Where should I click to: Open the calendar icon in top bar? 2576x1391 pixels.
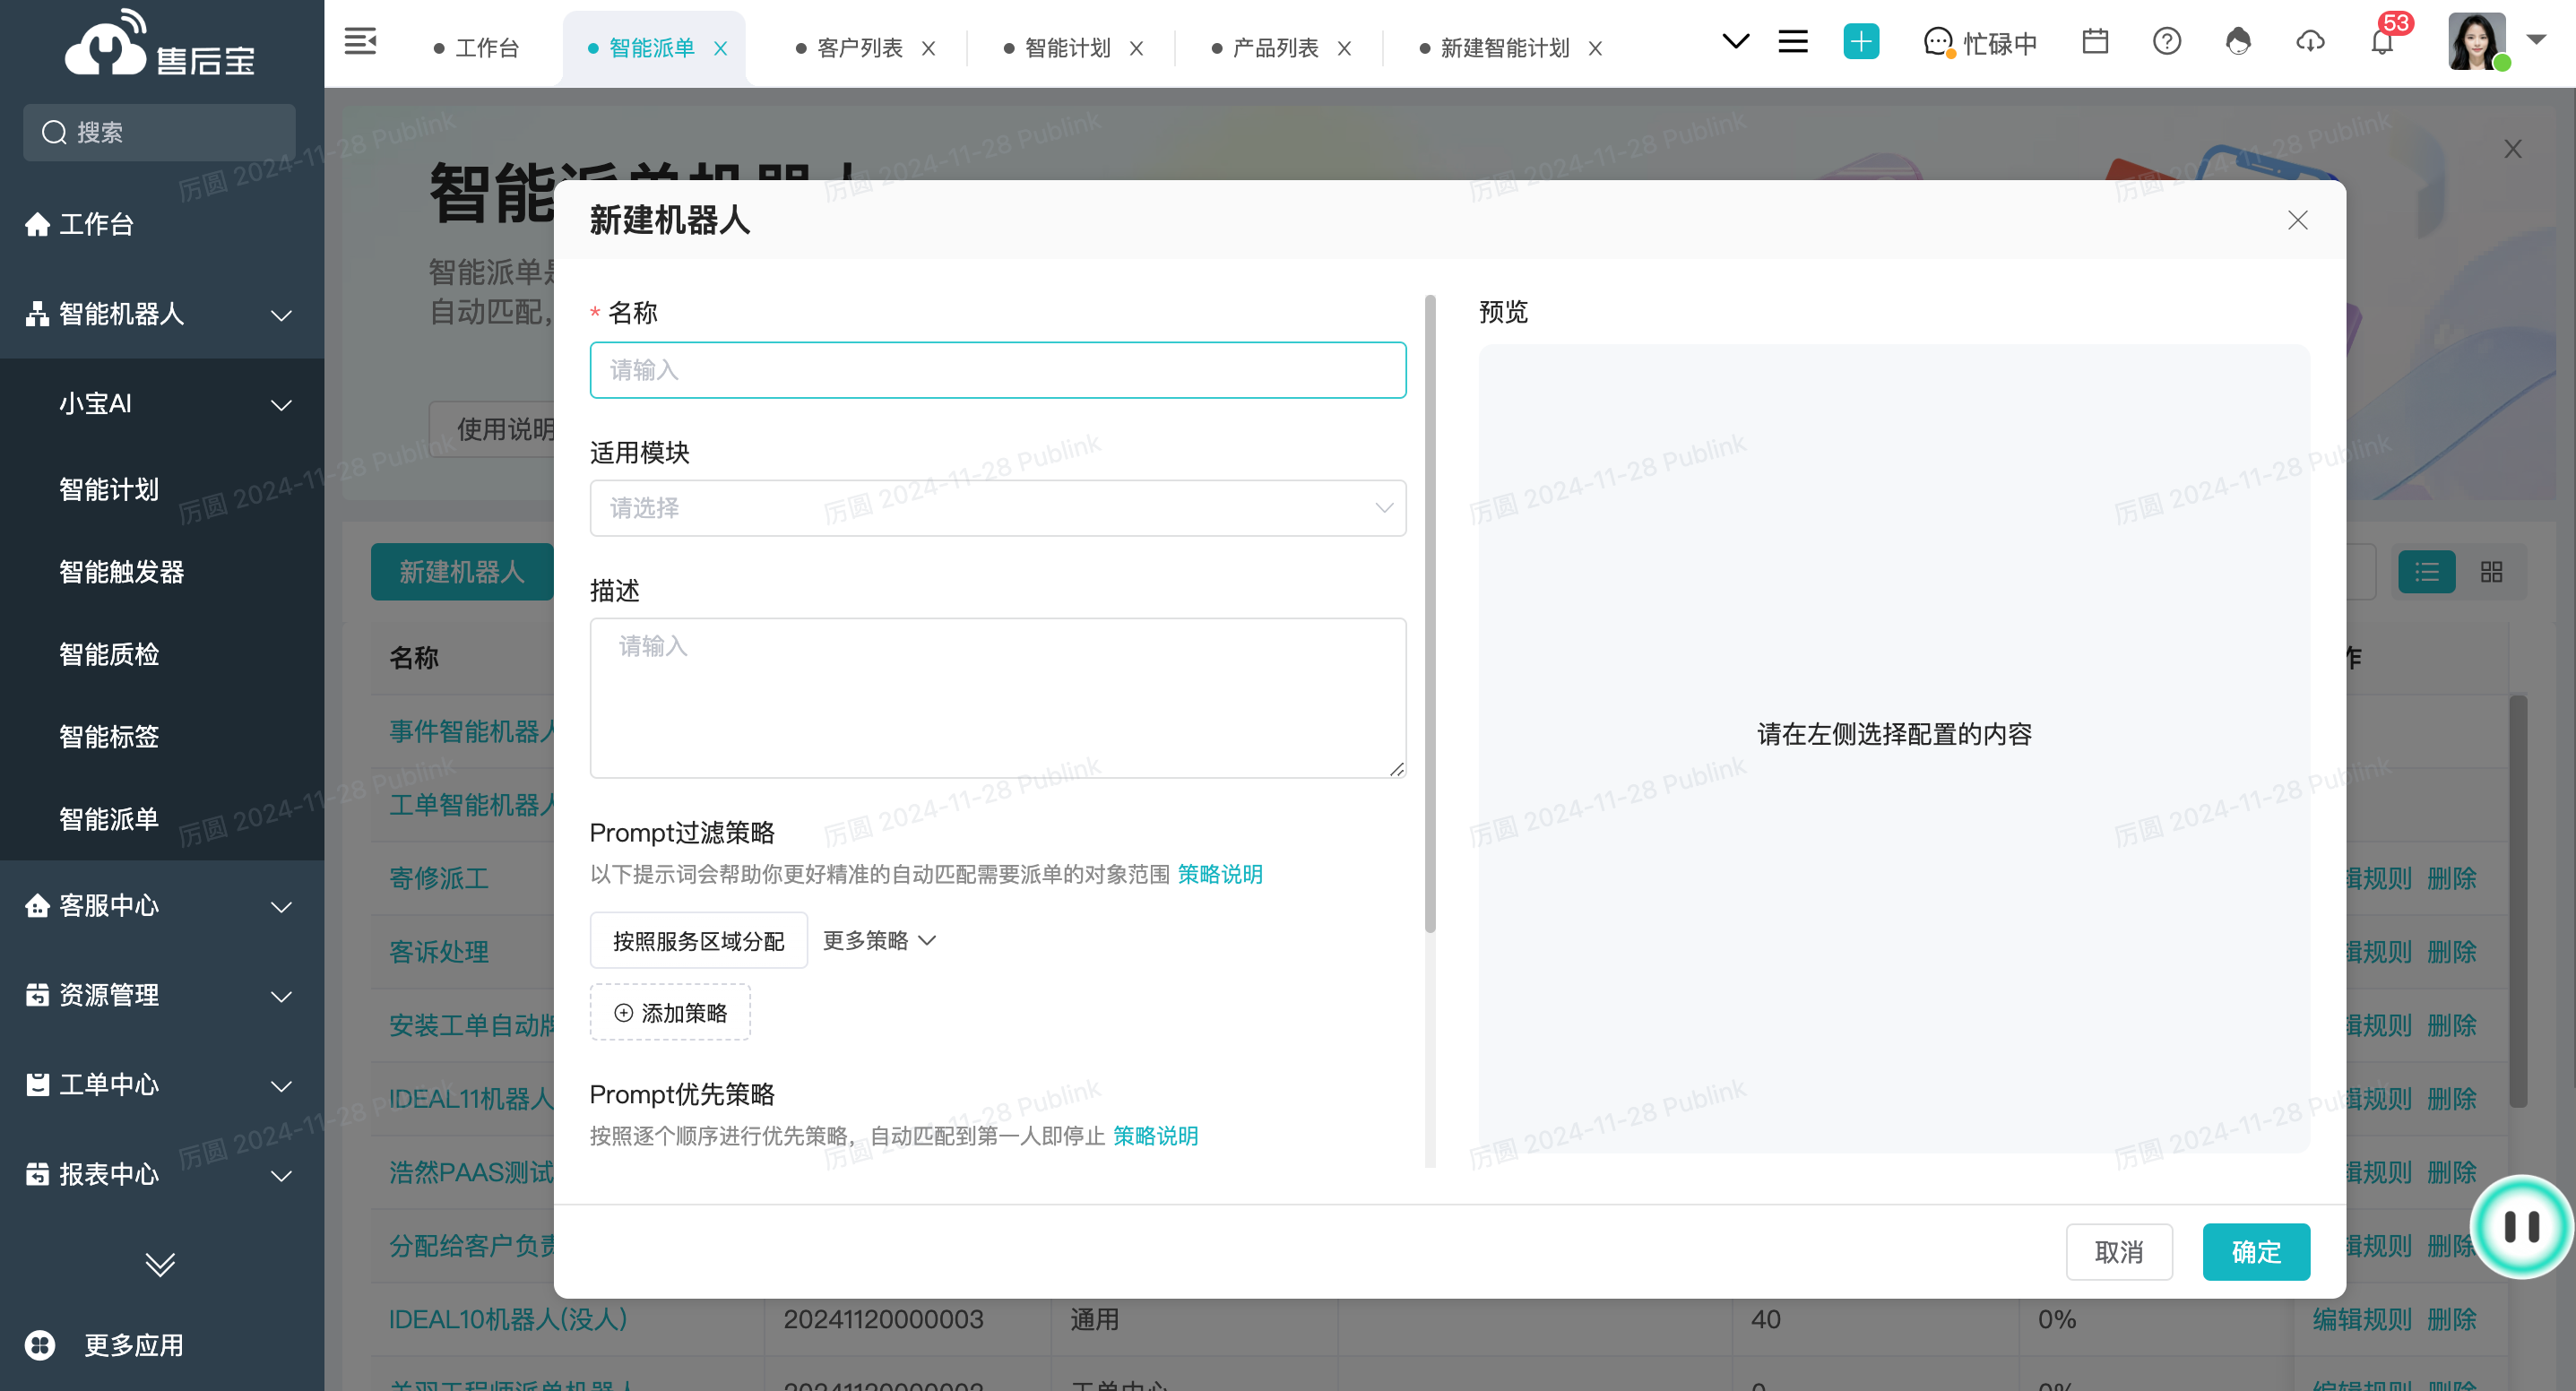click(x=2095, y=41)
